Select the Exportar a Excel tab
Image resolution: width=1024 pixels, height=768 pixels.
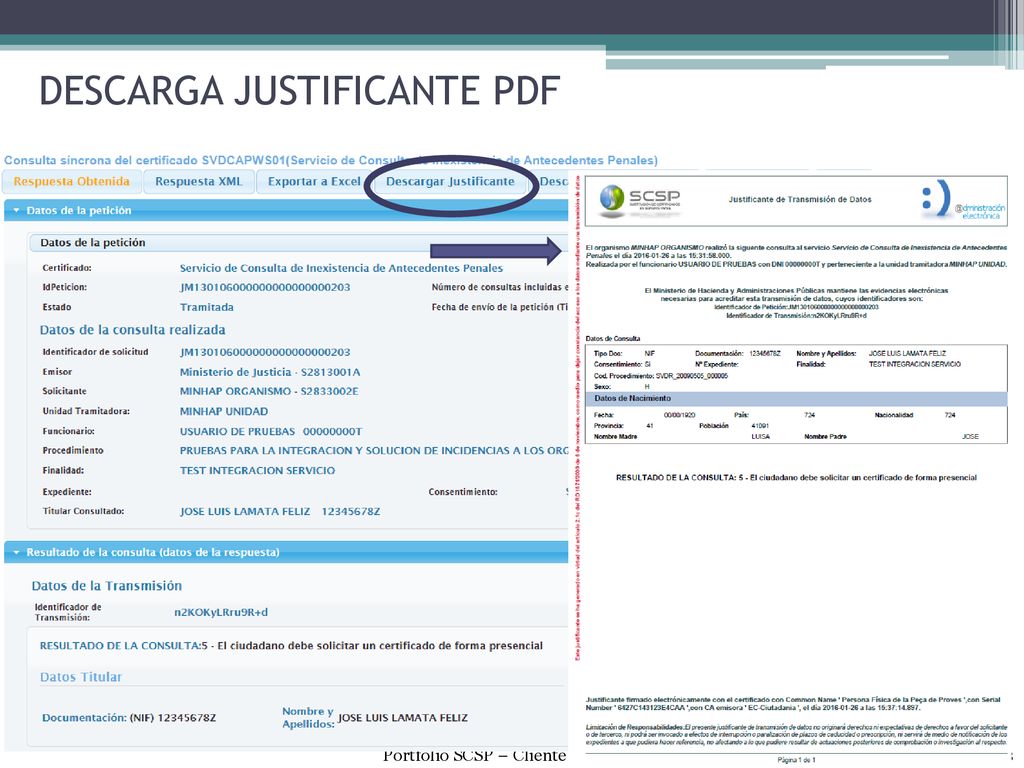(314, 182)
